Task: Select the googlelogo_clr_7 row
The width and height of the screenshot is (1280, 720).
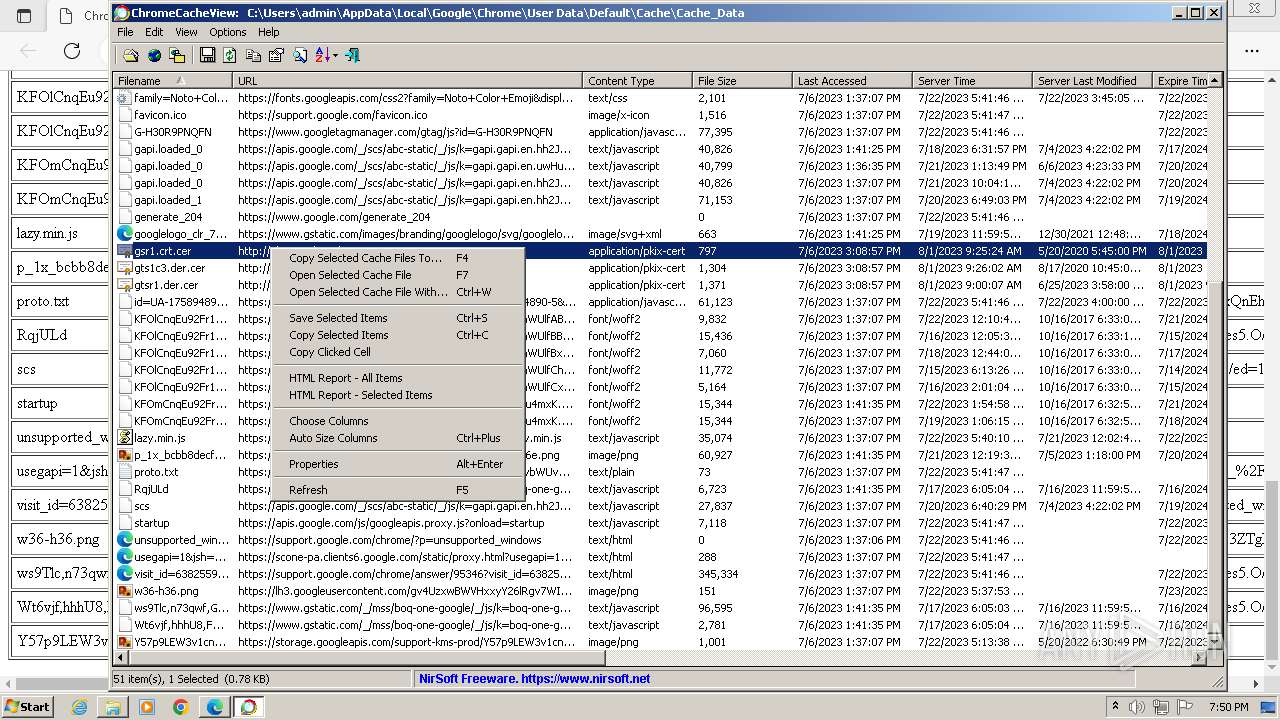Action: (x=660, y=234)
